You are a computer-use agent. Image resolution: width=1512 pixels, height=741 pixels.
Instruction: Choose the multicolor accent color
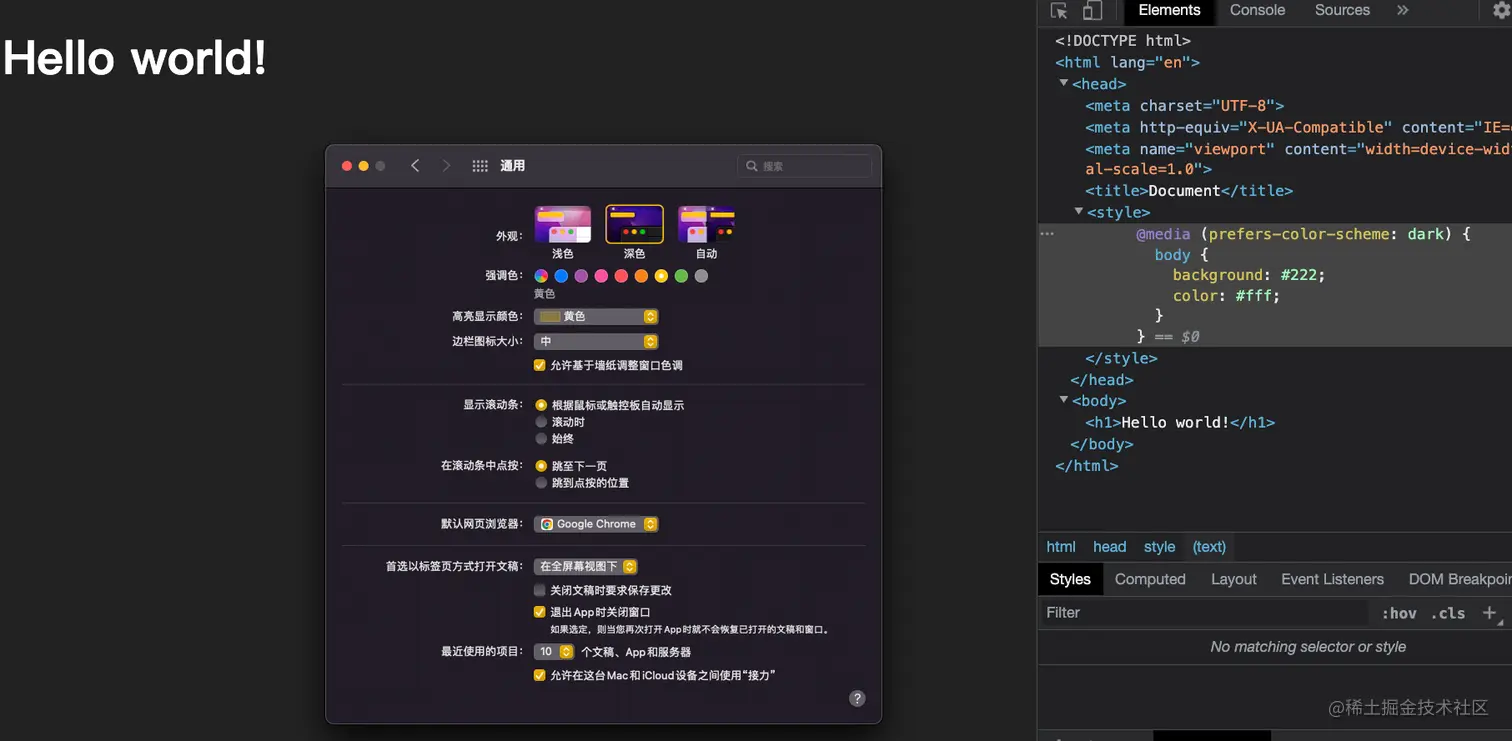(x=541, y=276)
